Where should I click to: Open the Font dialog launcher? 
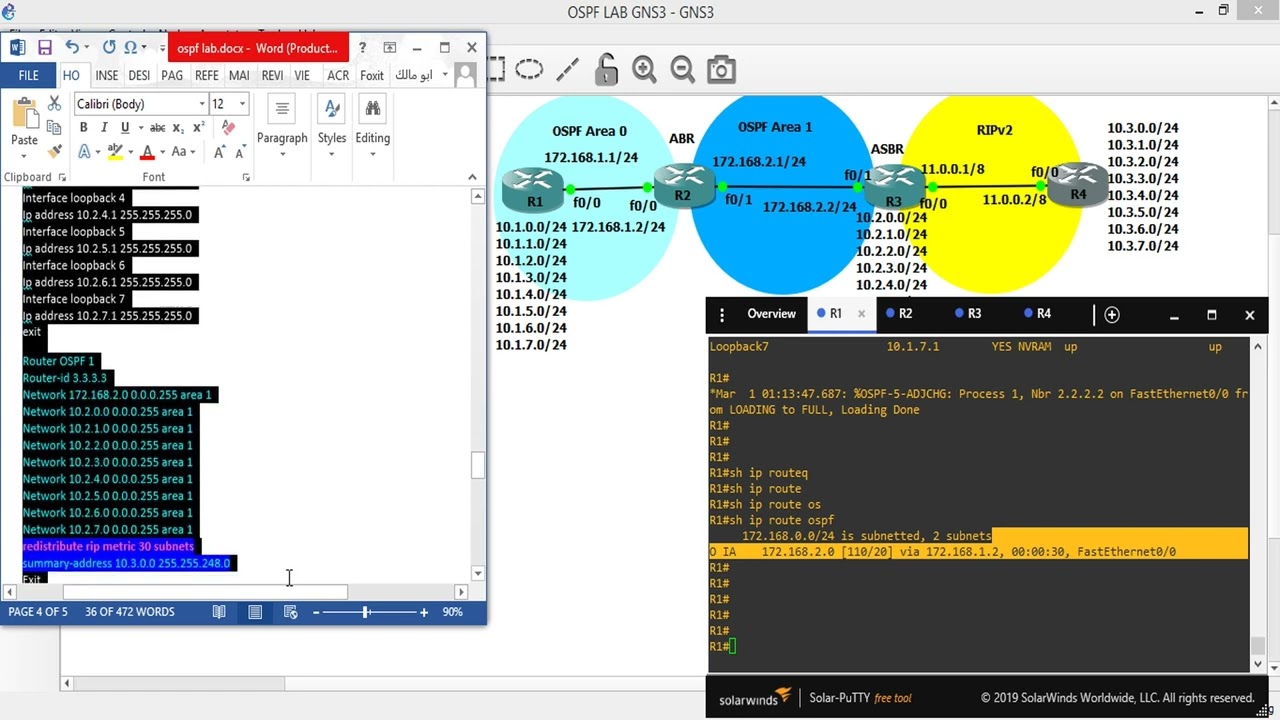pos(246,178)
